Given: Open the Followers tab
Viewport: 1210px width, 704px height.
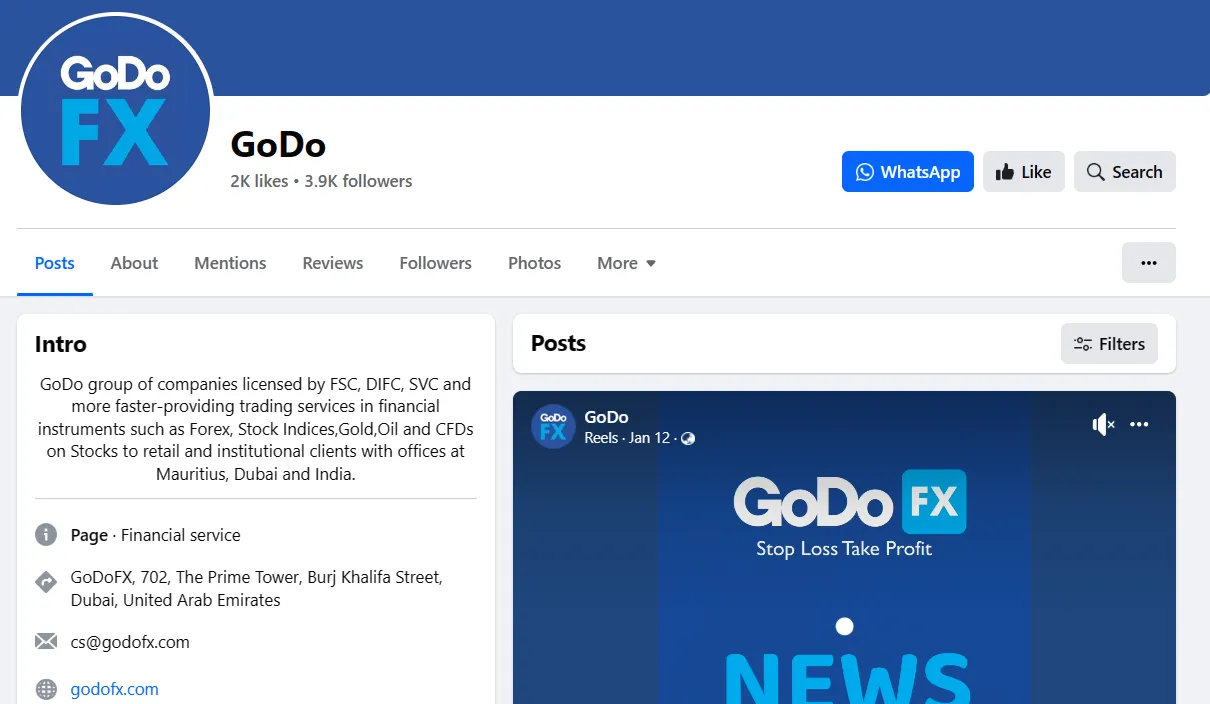Looking at the screenshot, I should pyautogui.click(x=435, y=263).
